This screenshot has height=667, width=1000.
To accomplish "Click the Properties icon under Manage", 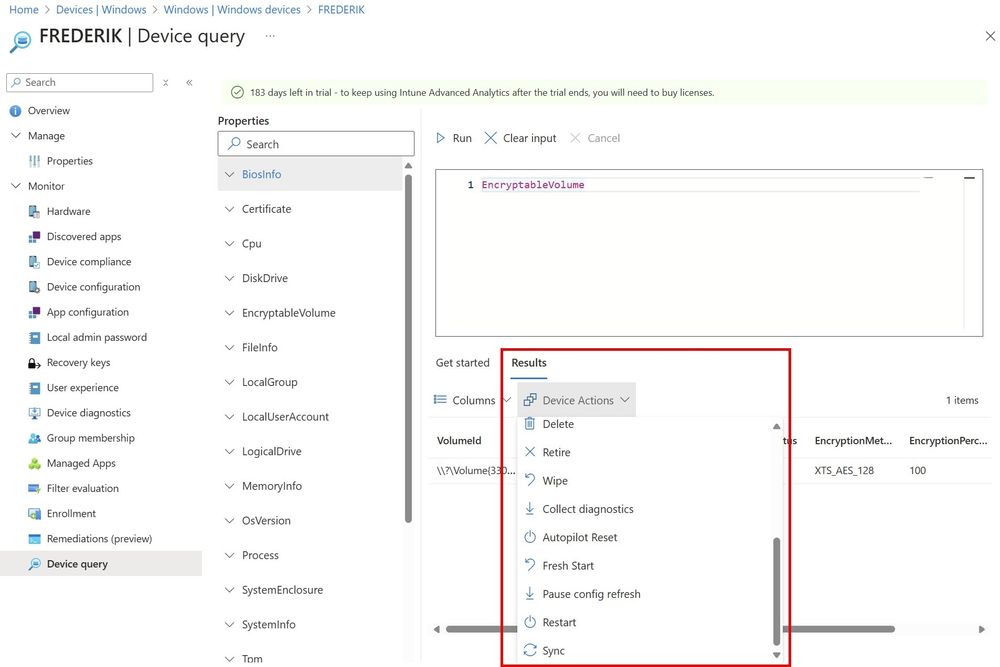I will point(34,161).
